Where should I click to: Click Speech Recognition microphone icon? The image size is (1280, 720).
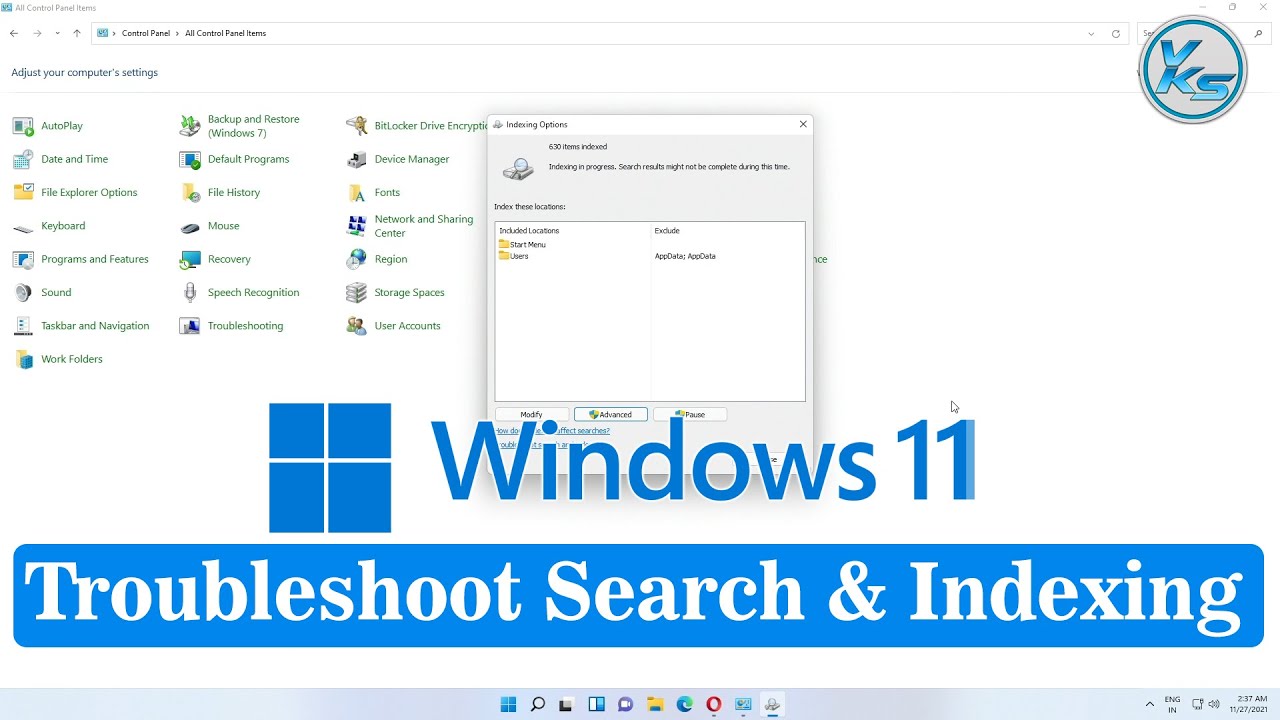pyautogui.click(x=190, y=292)
